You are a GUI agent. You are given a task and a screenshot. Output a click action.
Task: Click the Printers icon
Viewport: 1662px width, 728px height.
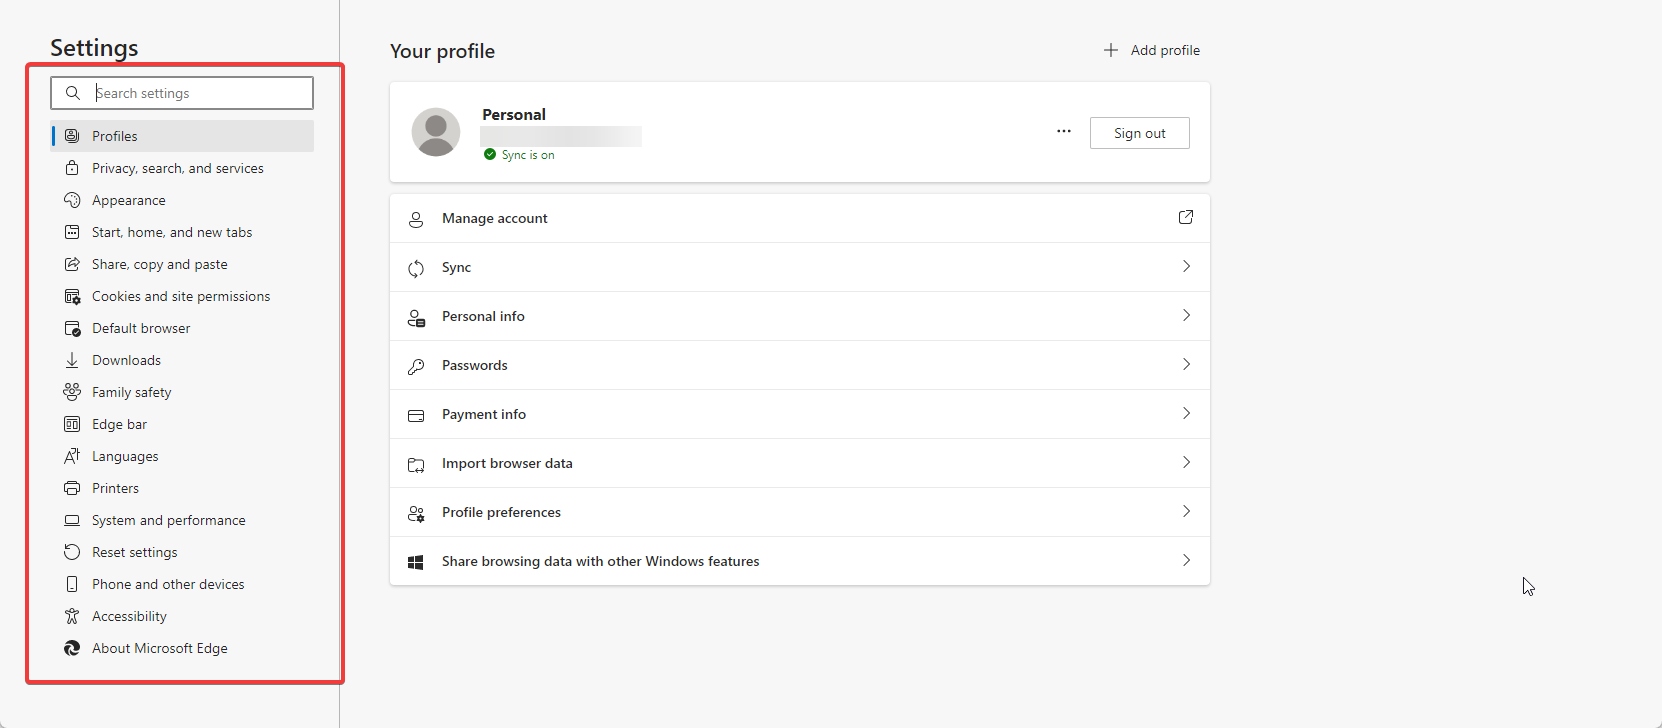[x=72, y=488]
